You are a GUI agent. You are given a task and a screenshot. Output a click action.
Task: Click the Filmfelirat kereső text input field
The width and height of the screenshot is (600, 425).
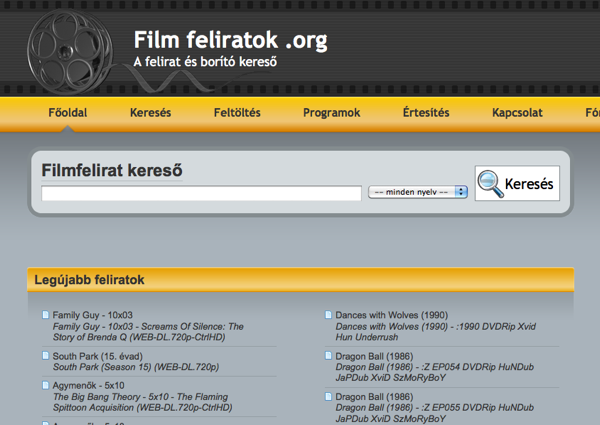[201, 193]
